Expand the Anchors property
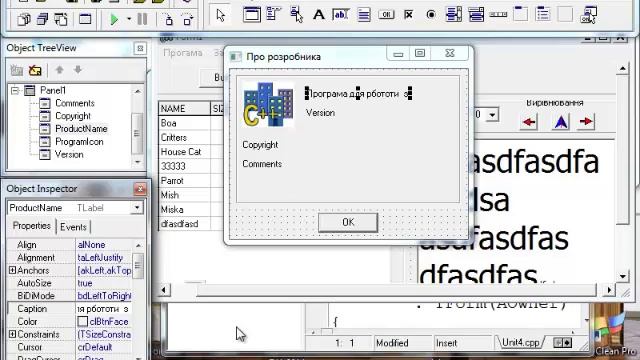 (x=12, y=270)
